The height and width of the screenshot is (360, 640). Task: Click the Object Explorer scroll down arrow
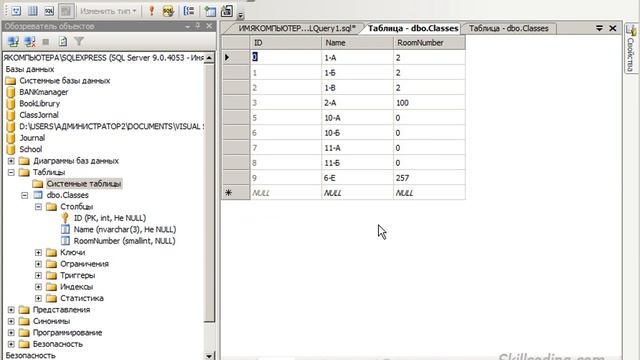point(209,356)
